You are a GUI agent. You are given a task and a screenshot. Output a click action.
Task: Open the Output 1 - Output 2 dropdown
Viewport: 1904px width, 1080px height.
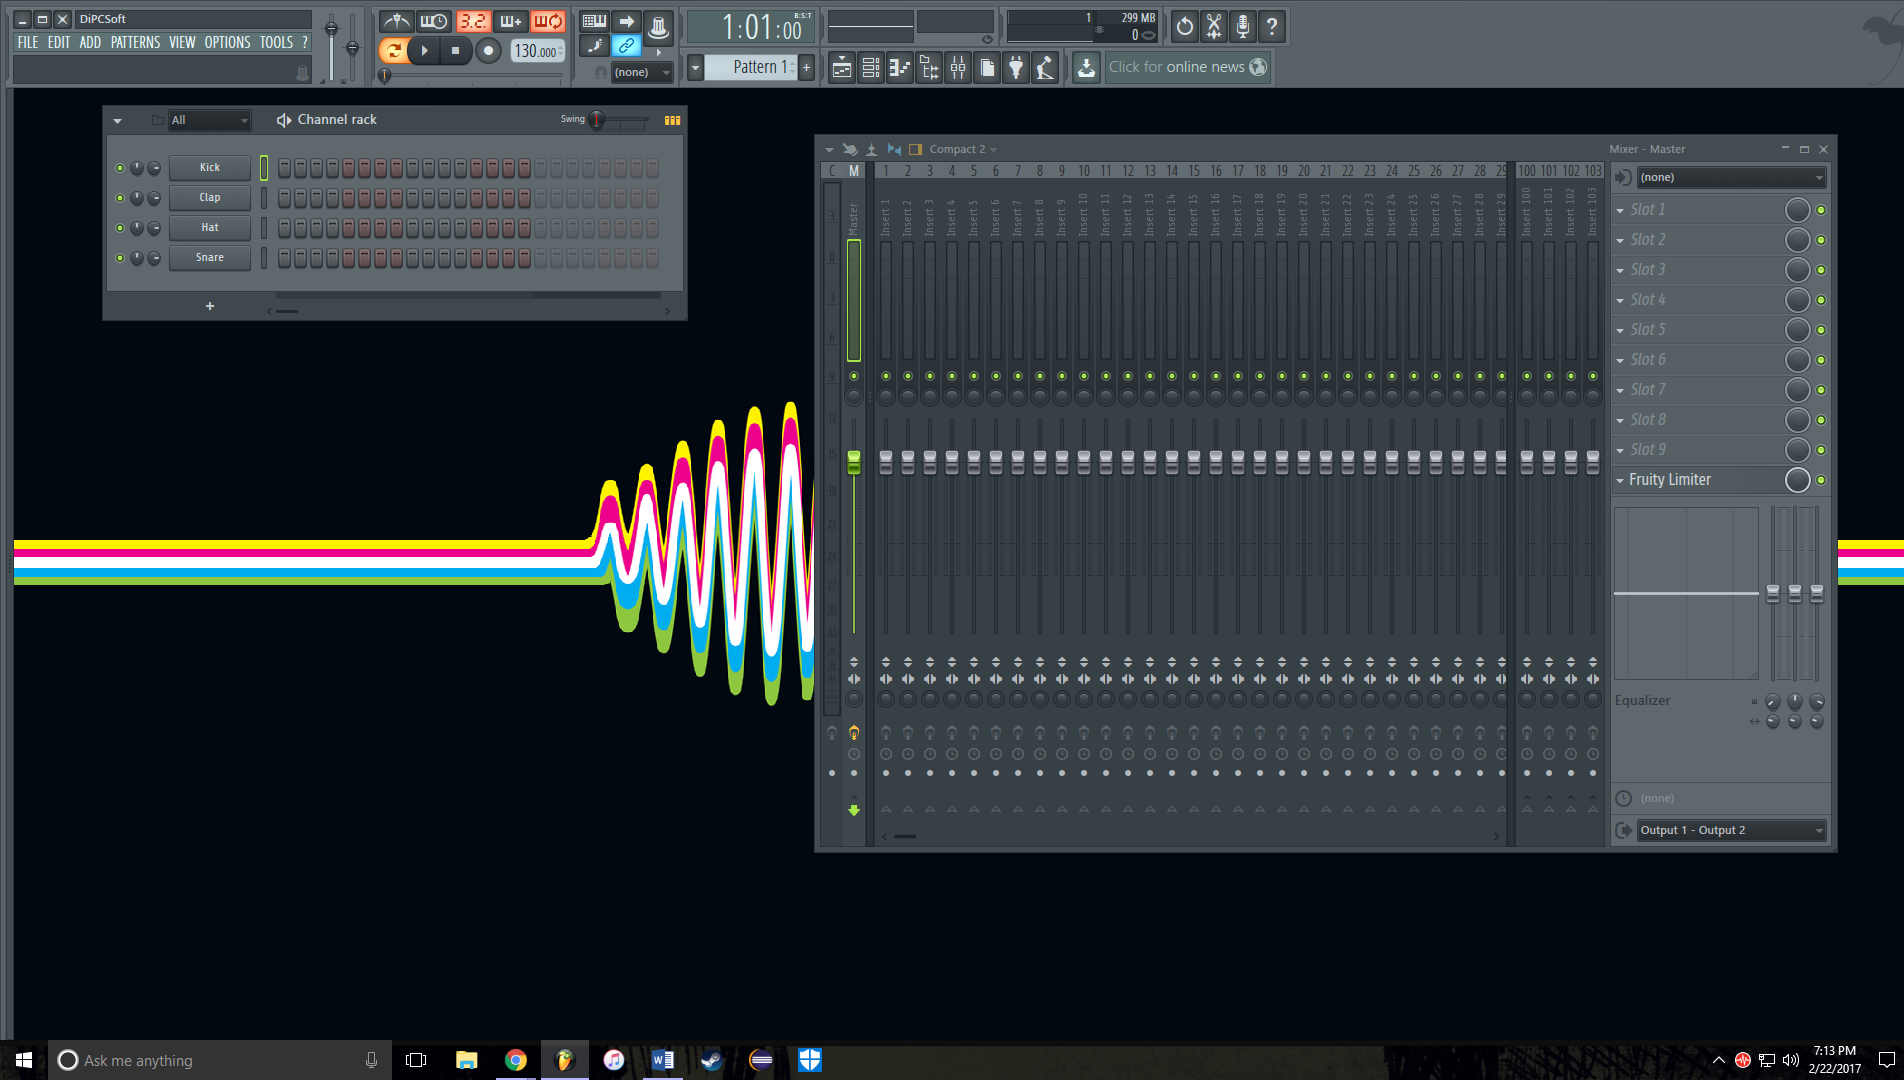pos(1730,829)
